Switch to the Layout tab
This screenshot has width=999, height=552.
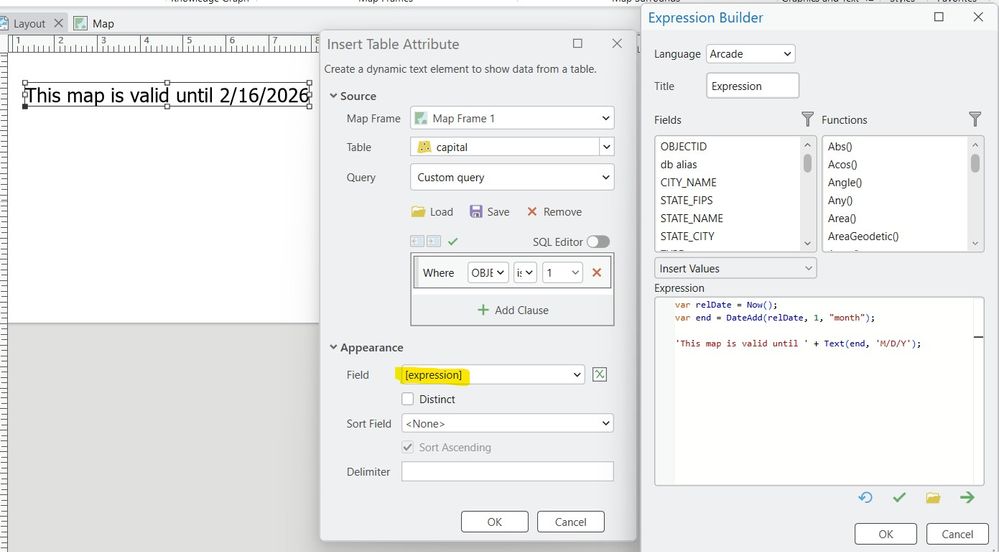(x=29, y=24)
